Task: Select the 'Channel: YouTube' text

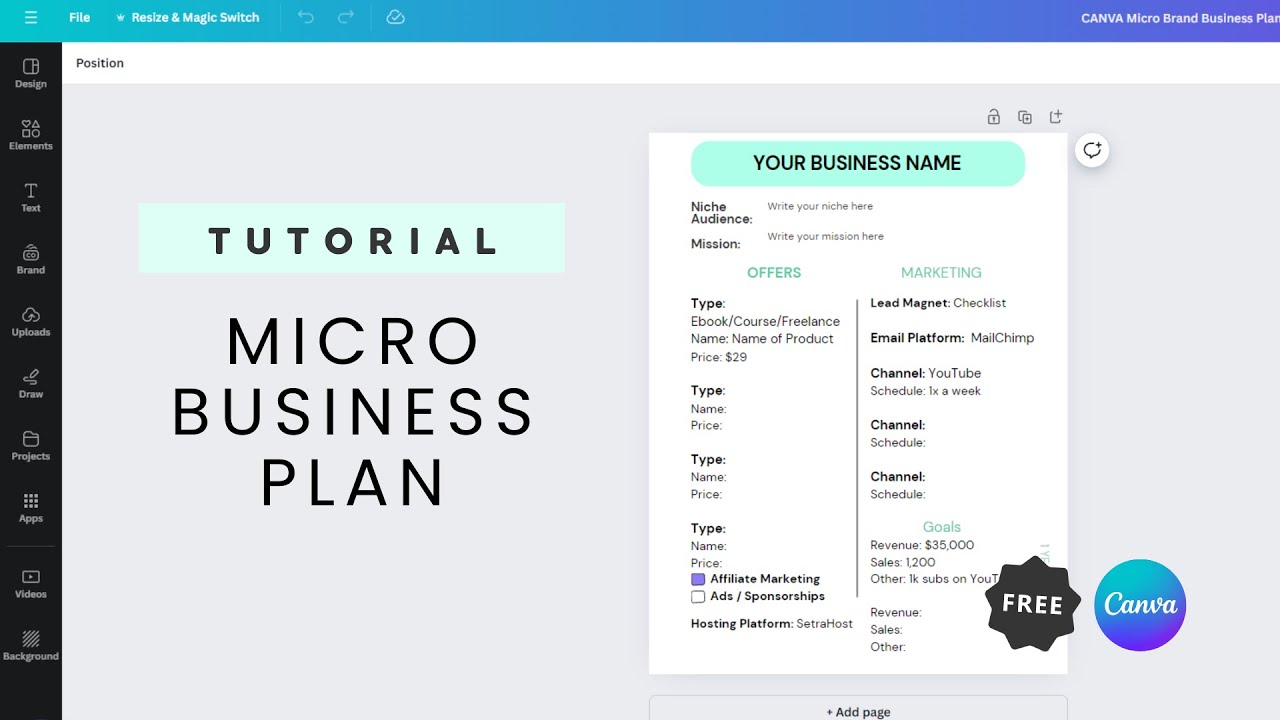Action: coord(926,373)
